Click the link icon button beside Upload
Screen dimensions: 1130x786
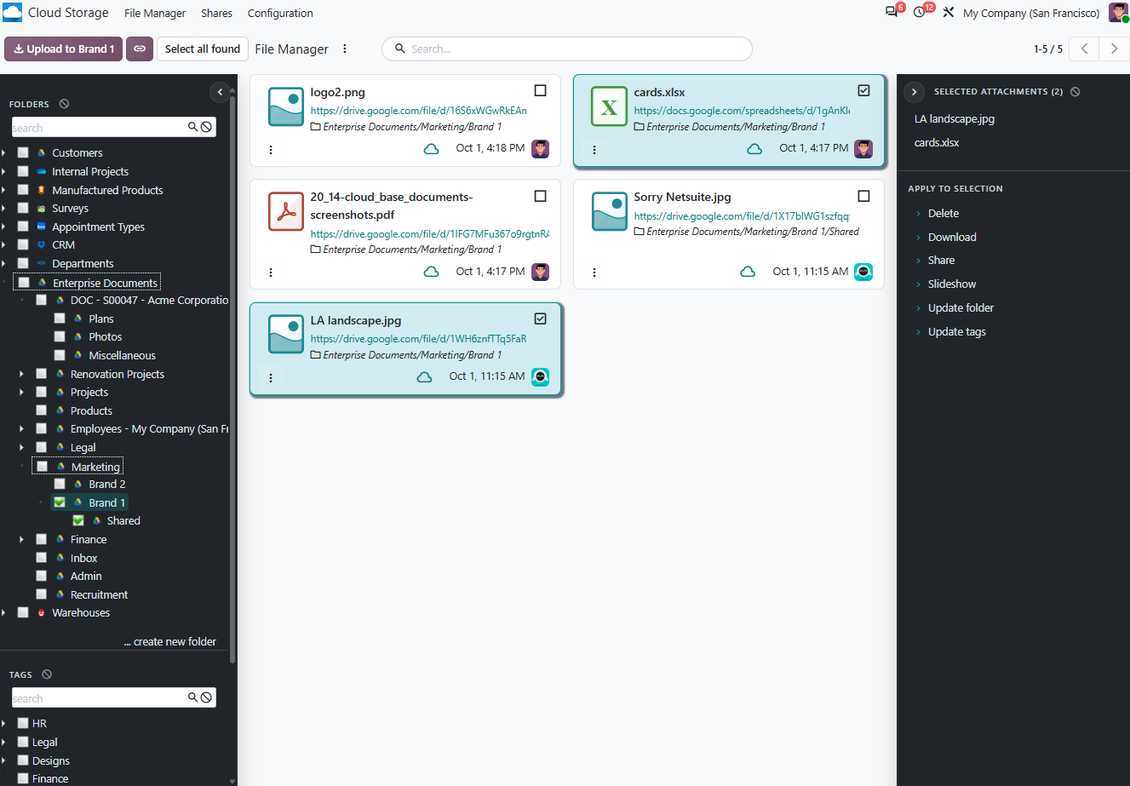140,49
